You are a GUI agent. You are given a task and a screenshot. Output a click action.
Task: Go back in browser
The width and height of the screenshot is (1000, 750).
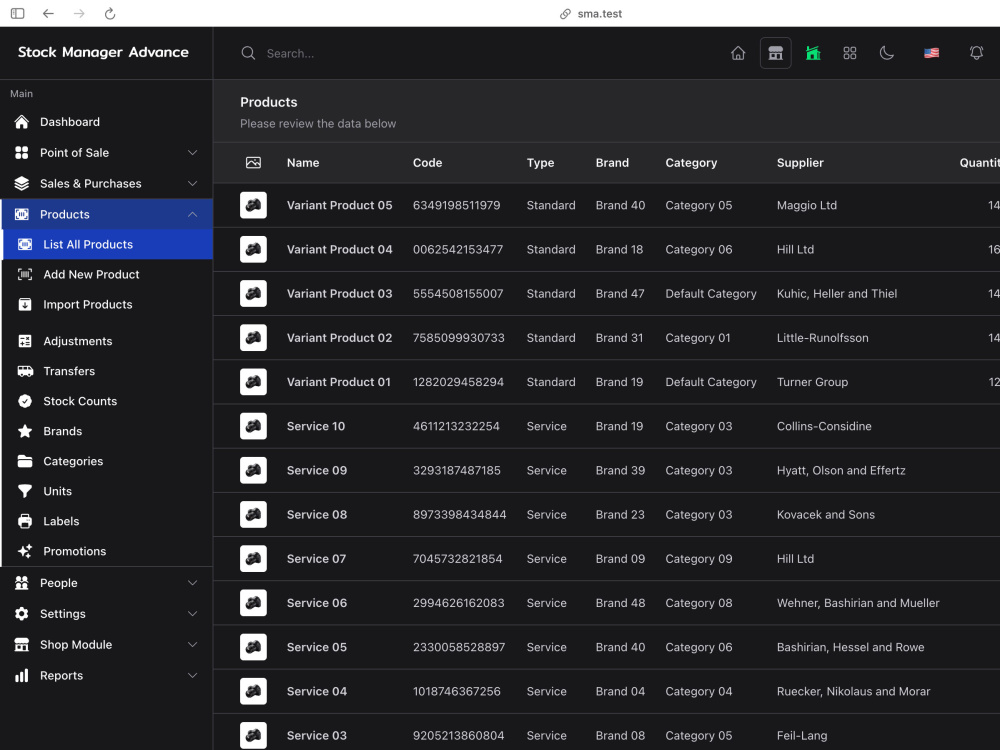point(48,13)
